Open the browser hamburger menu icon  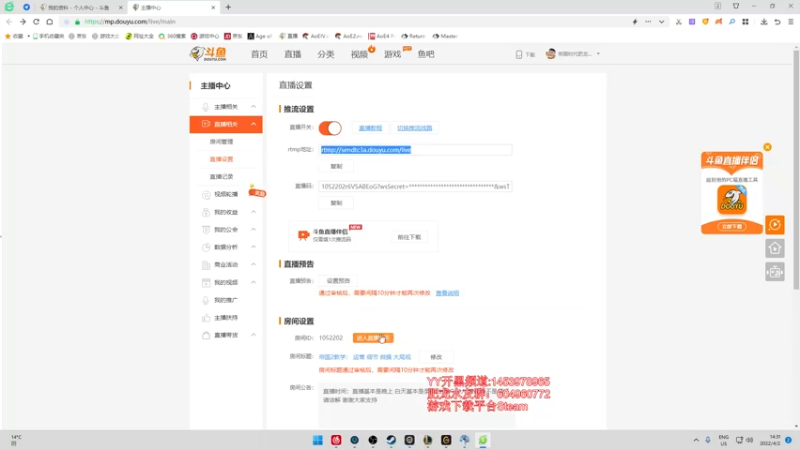[790, 22]
